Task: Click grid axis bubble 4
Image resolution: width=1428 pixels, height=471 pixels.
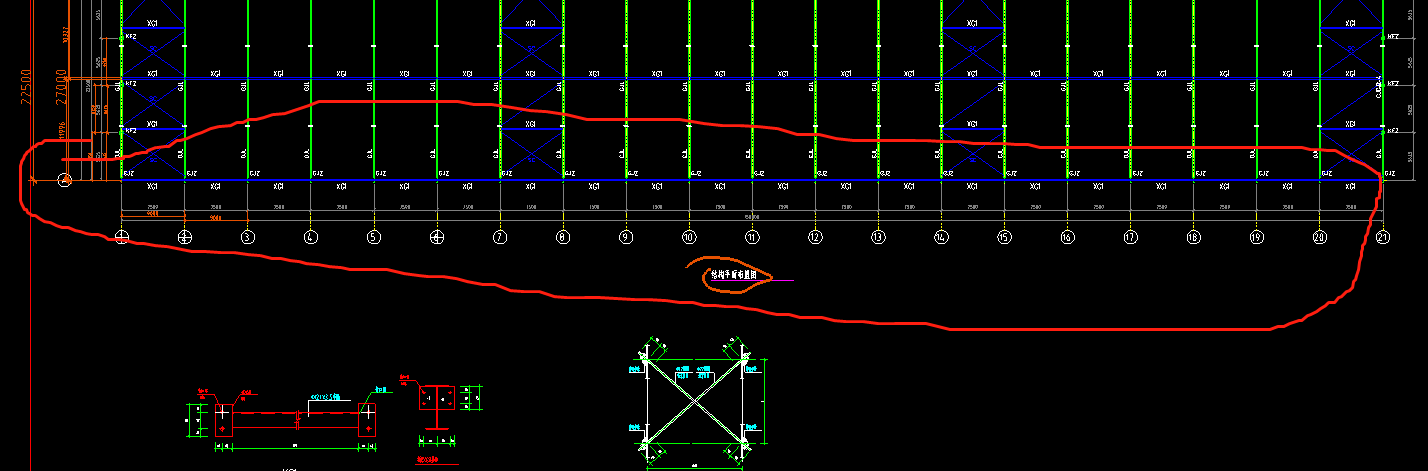Action: click(311, 237)
